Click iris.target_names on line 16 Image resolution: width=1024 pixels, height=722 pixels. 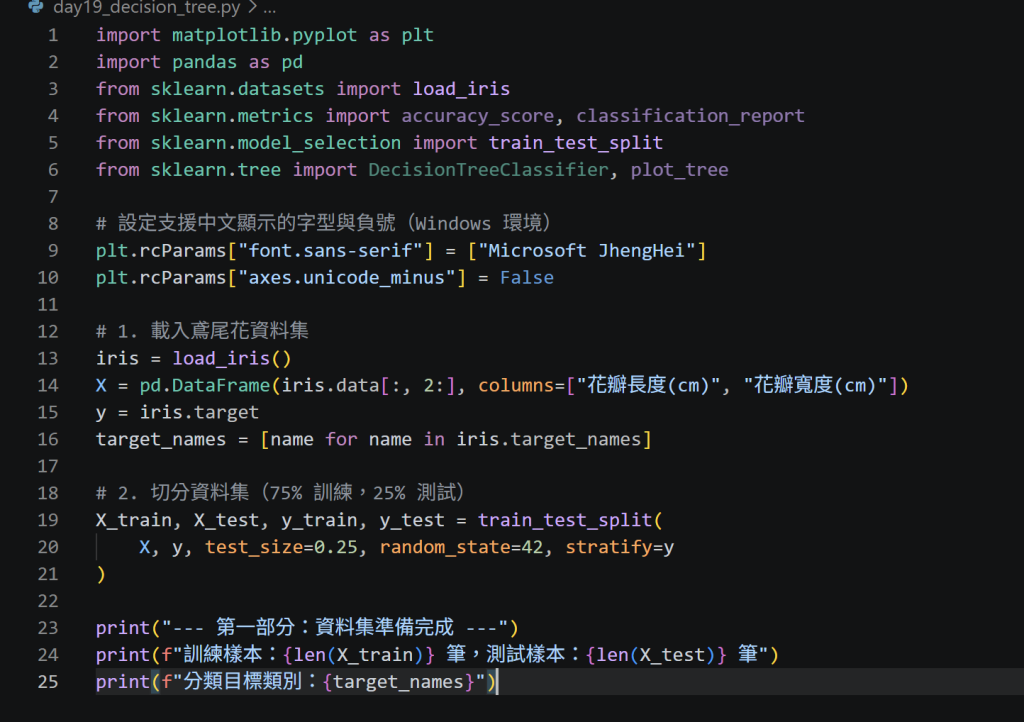click(549, 439)
